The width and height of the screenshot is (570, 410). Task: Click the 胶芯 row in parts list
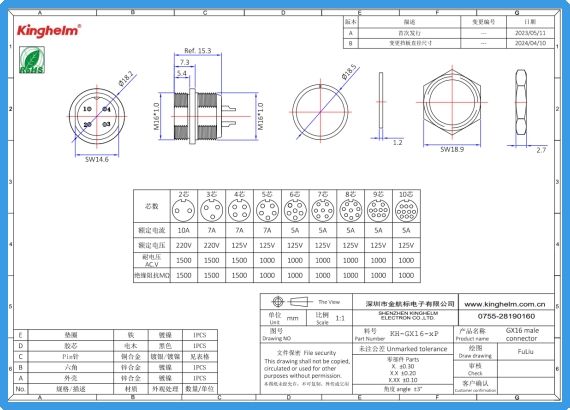(116, 346)
